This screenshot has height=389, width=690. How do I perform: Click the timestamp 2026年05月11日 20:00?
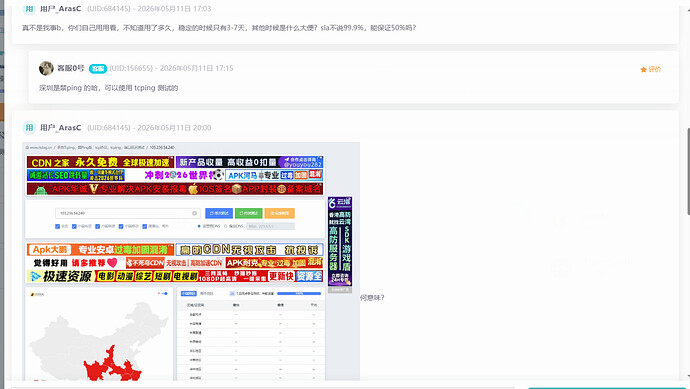click(x=174, y=128)
